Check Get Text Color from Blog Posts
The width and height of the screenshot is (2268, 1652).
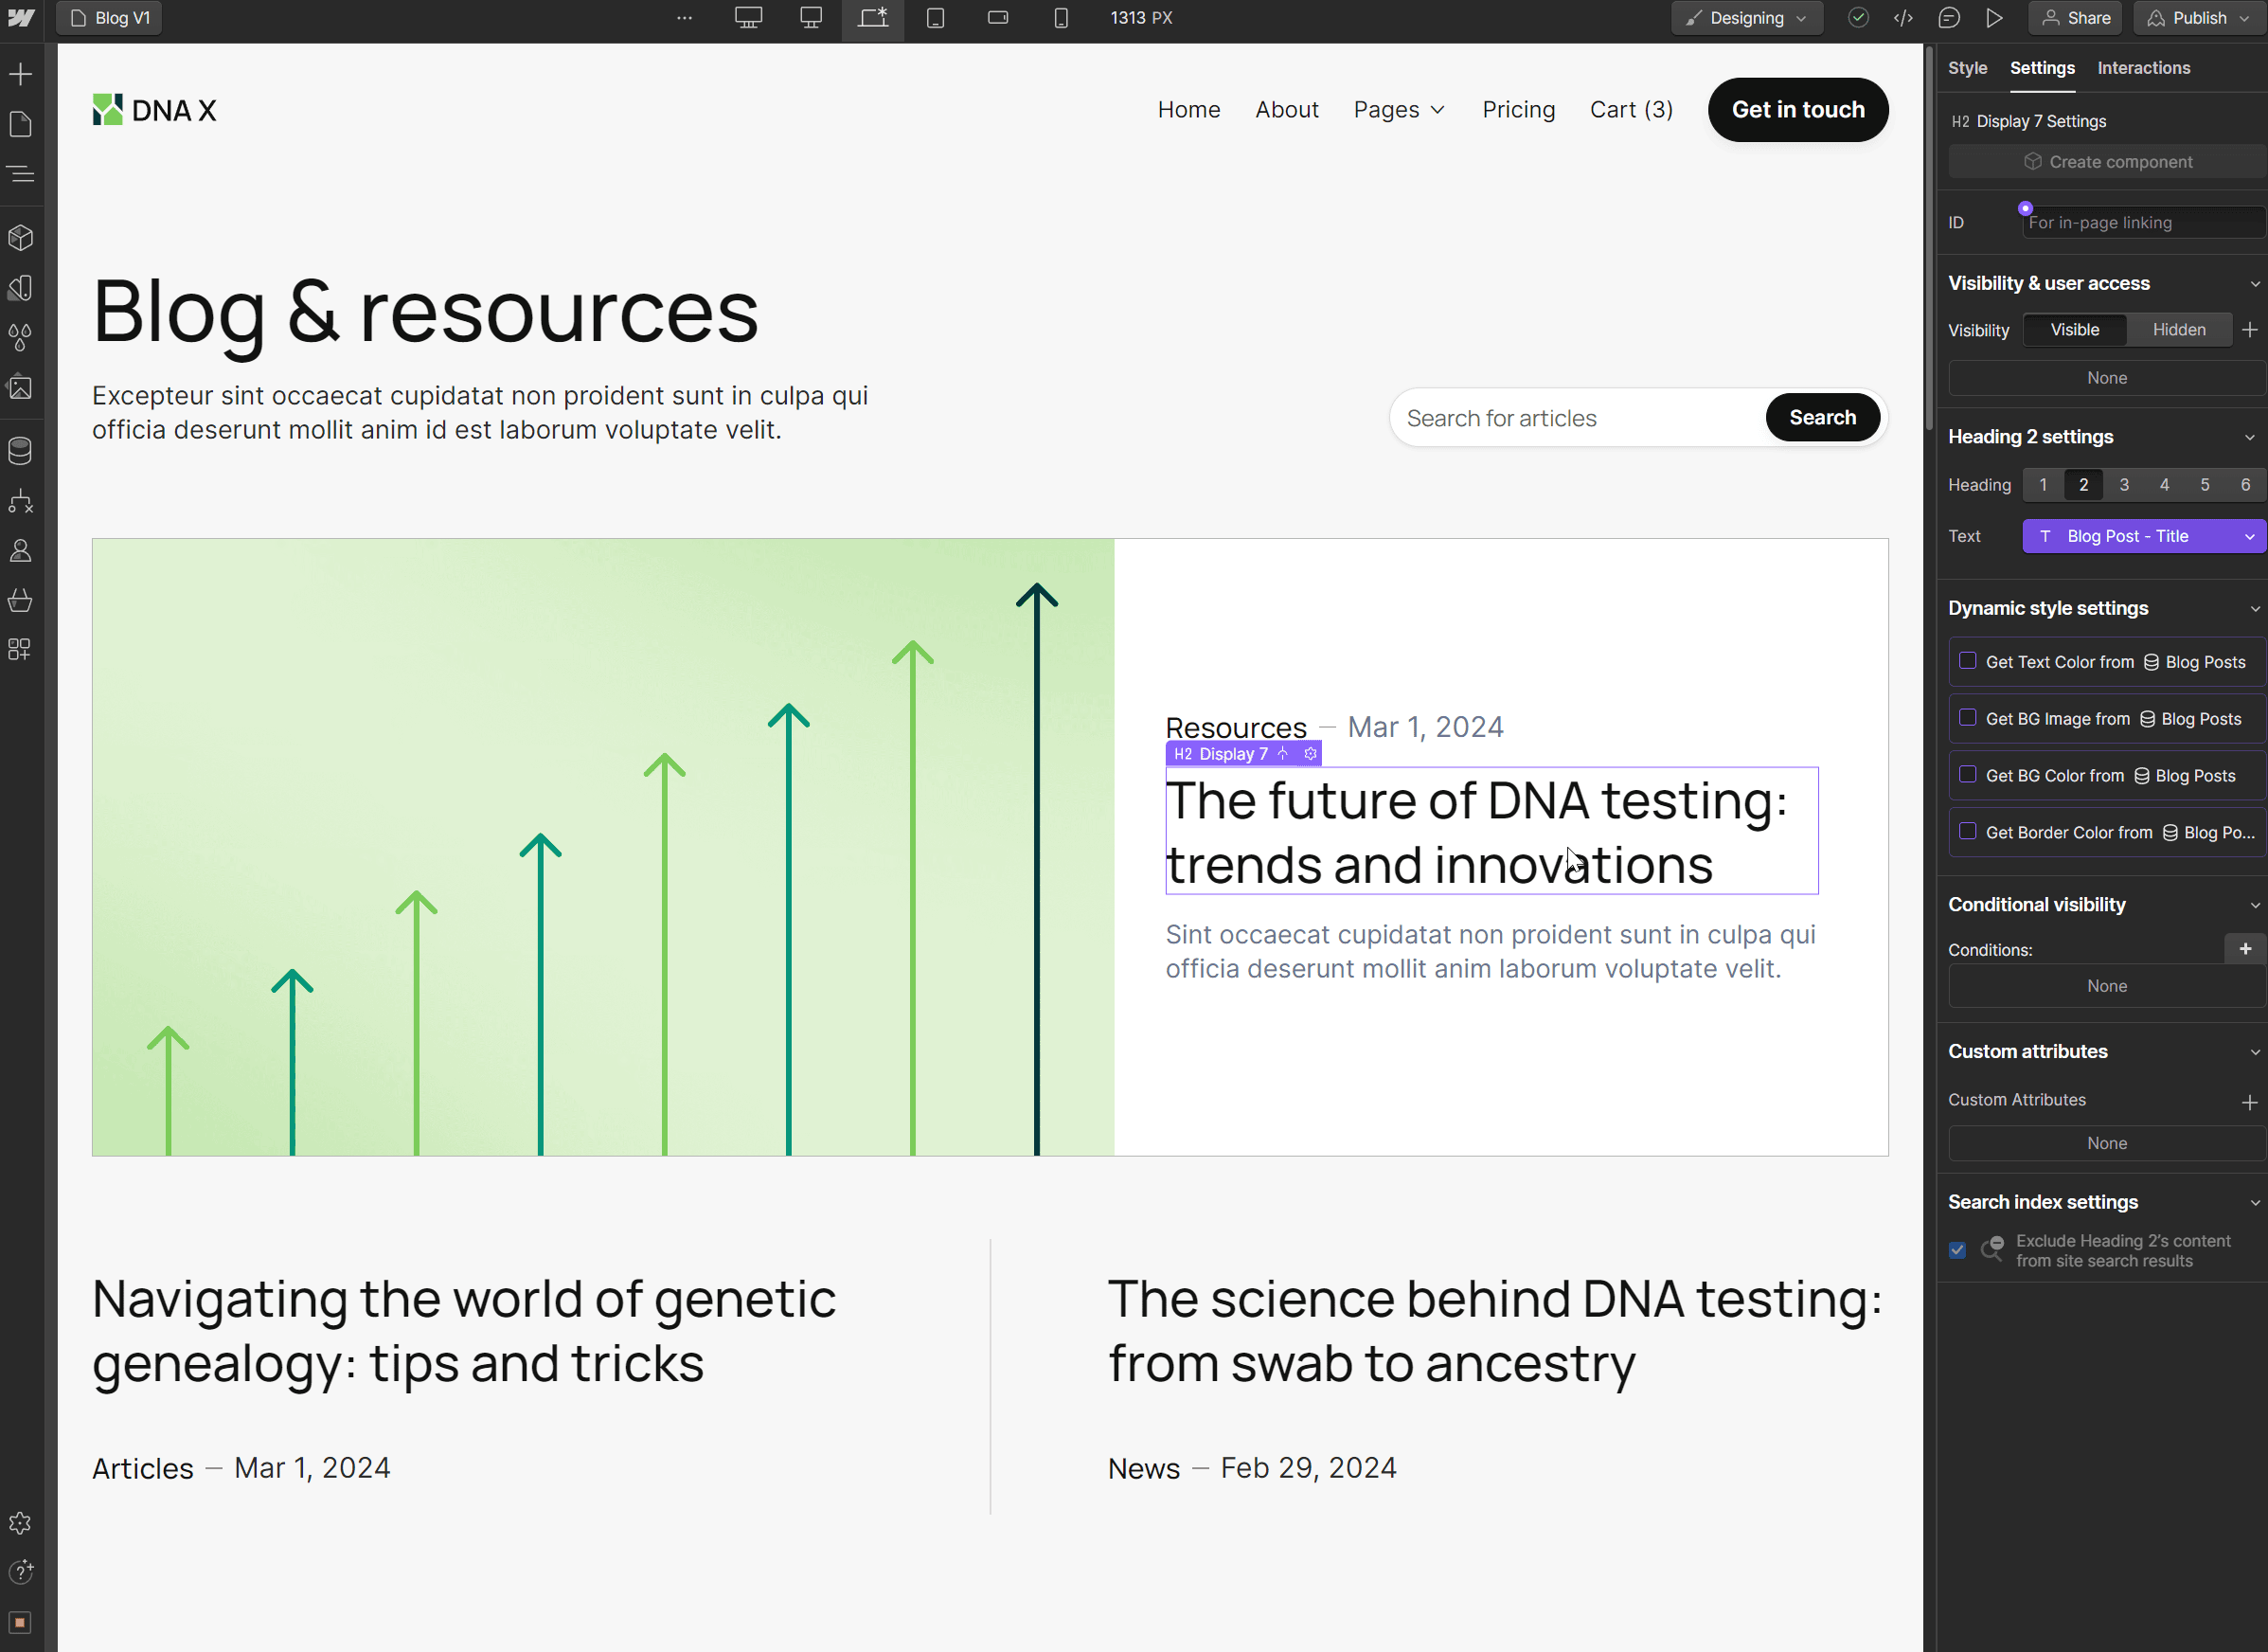coord(1968,661)
